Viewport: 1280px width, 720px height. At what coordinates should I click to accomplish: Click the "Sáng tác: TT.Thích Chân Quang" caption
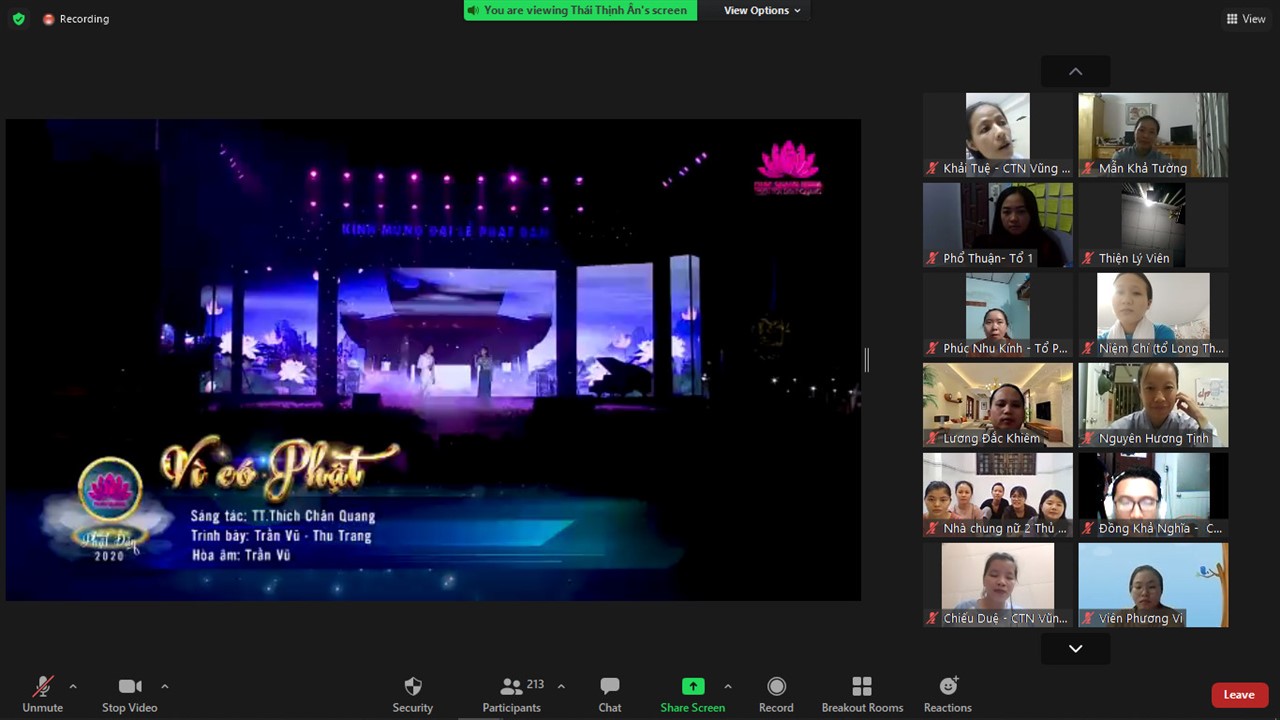[283, 516]
